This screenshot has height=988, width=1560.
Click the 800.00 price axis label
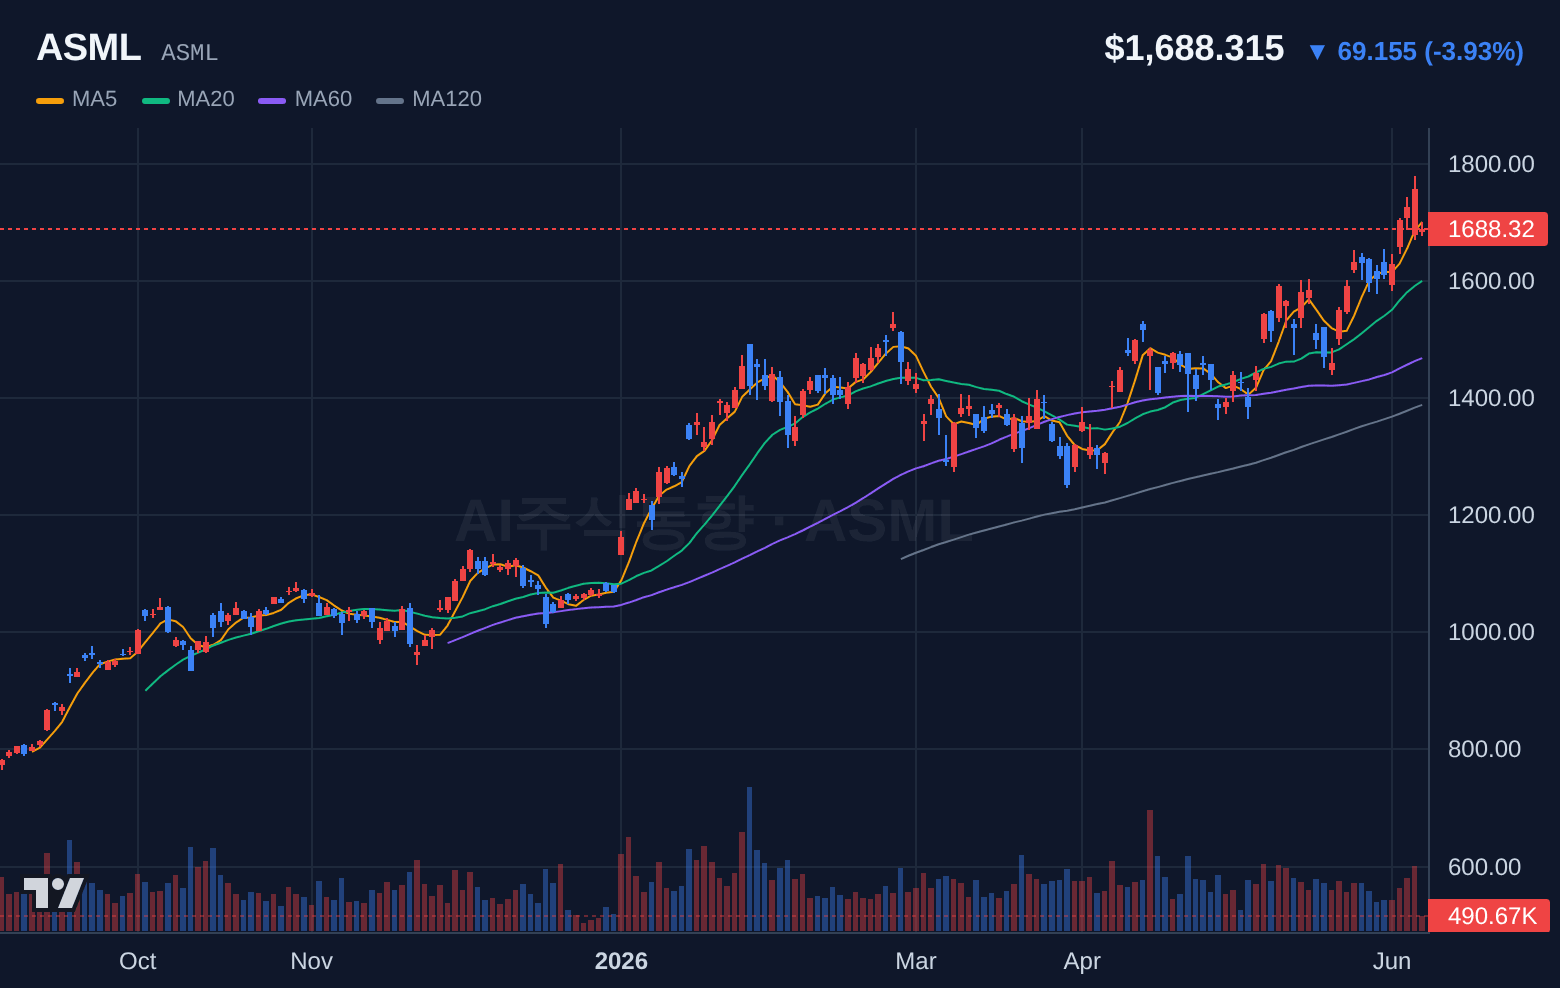pos(1484,749)
